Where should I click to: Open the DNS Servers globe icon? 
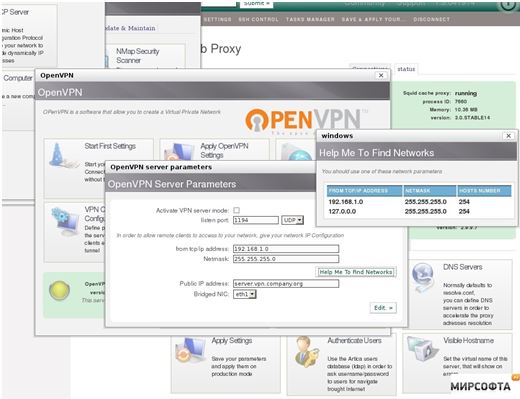point(423,276)
